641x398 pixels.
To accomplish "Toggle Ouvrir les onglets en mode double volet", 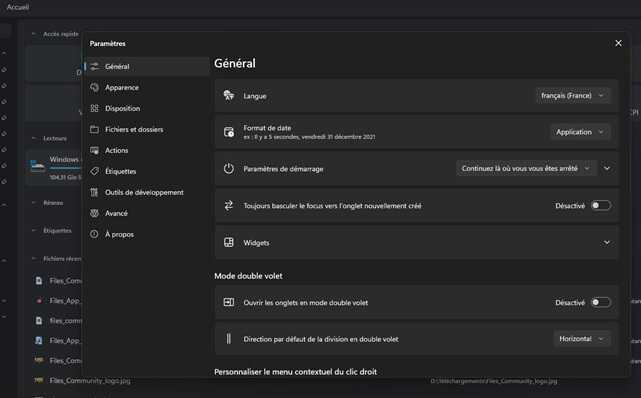I will pos(601,302).
